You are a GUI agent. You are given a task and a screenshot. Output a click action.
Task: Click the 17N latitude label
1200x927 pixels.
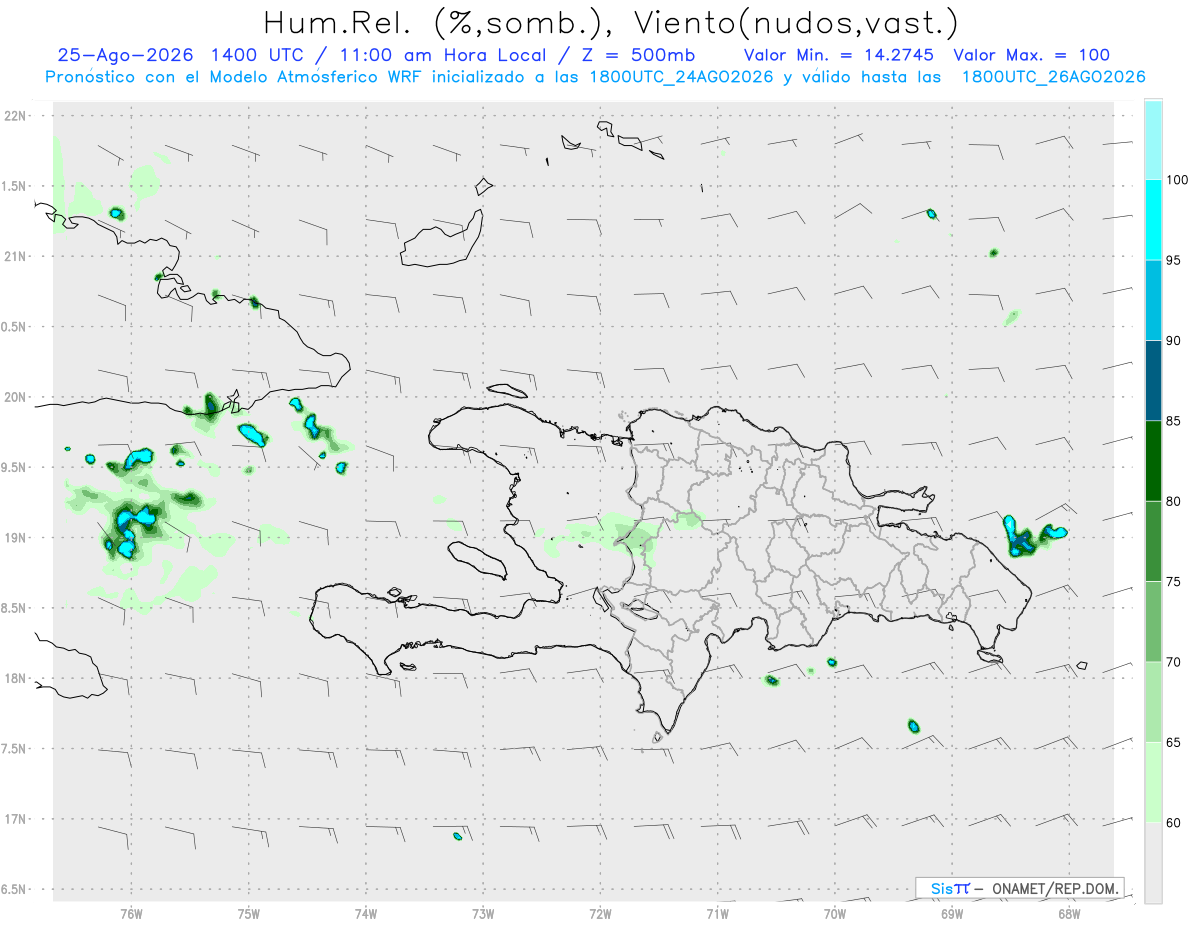coord(17,819)
